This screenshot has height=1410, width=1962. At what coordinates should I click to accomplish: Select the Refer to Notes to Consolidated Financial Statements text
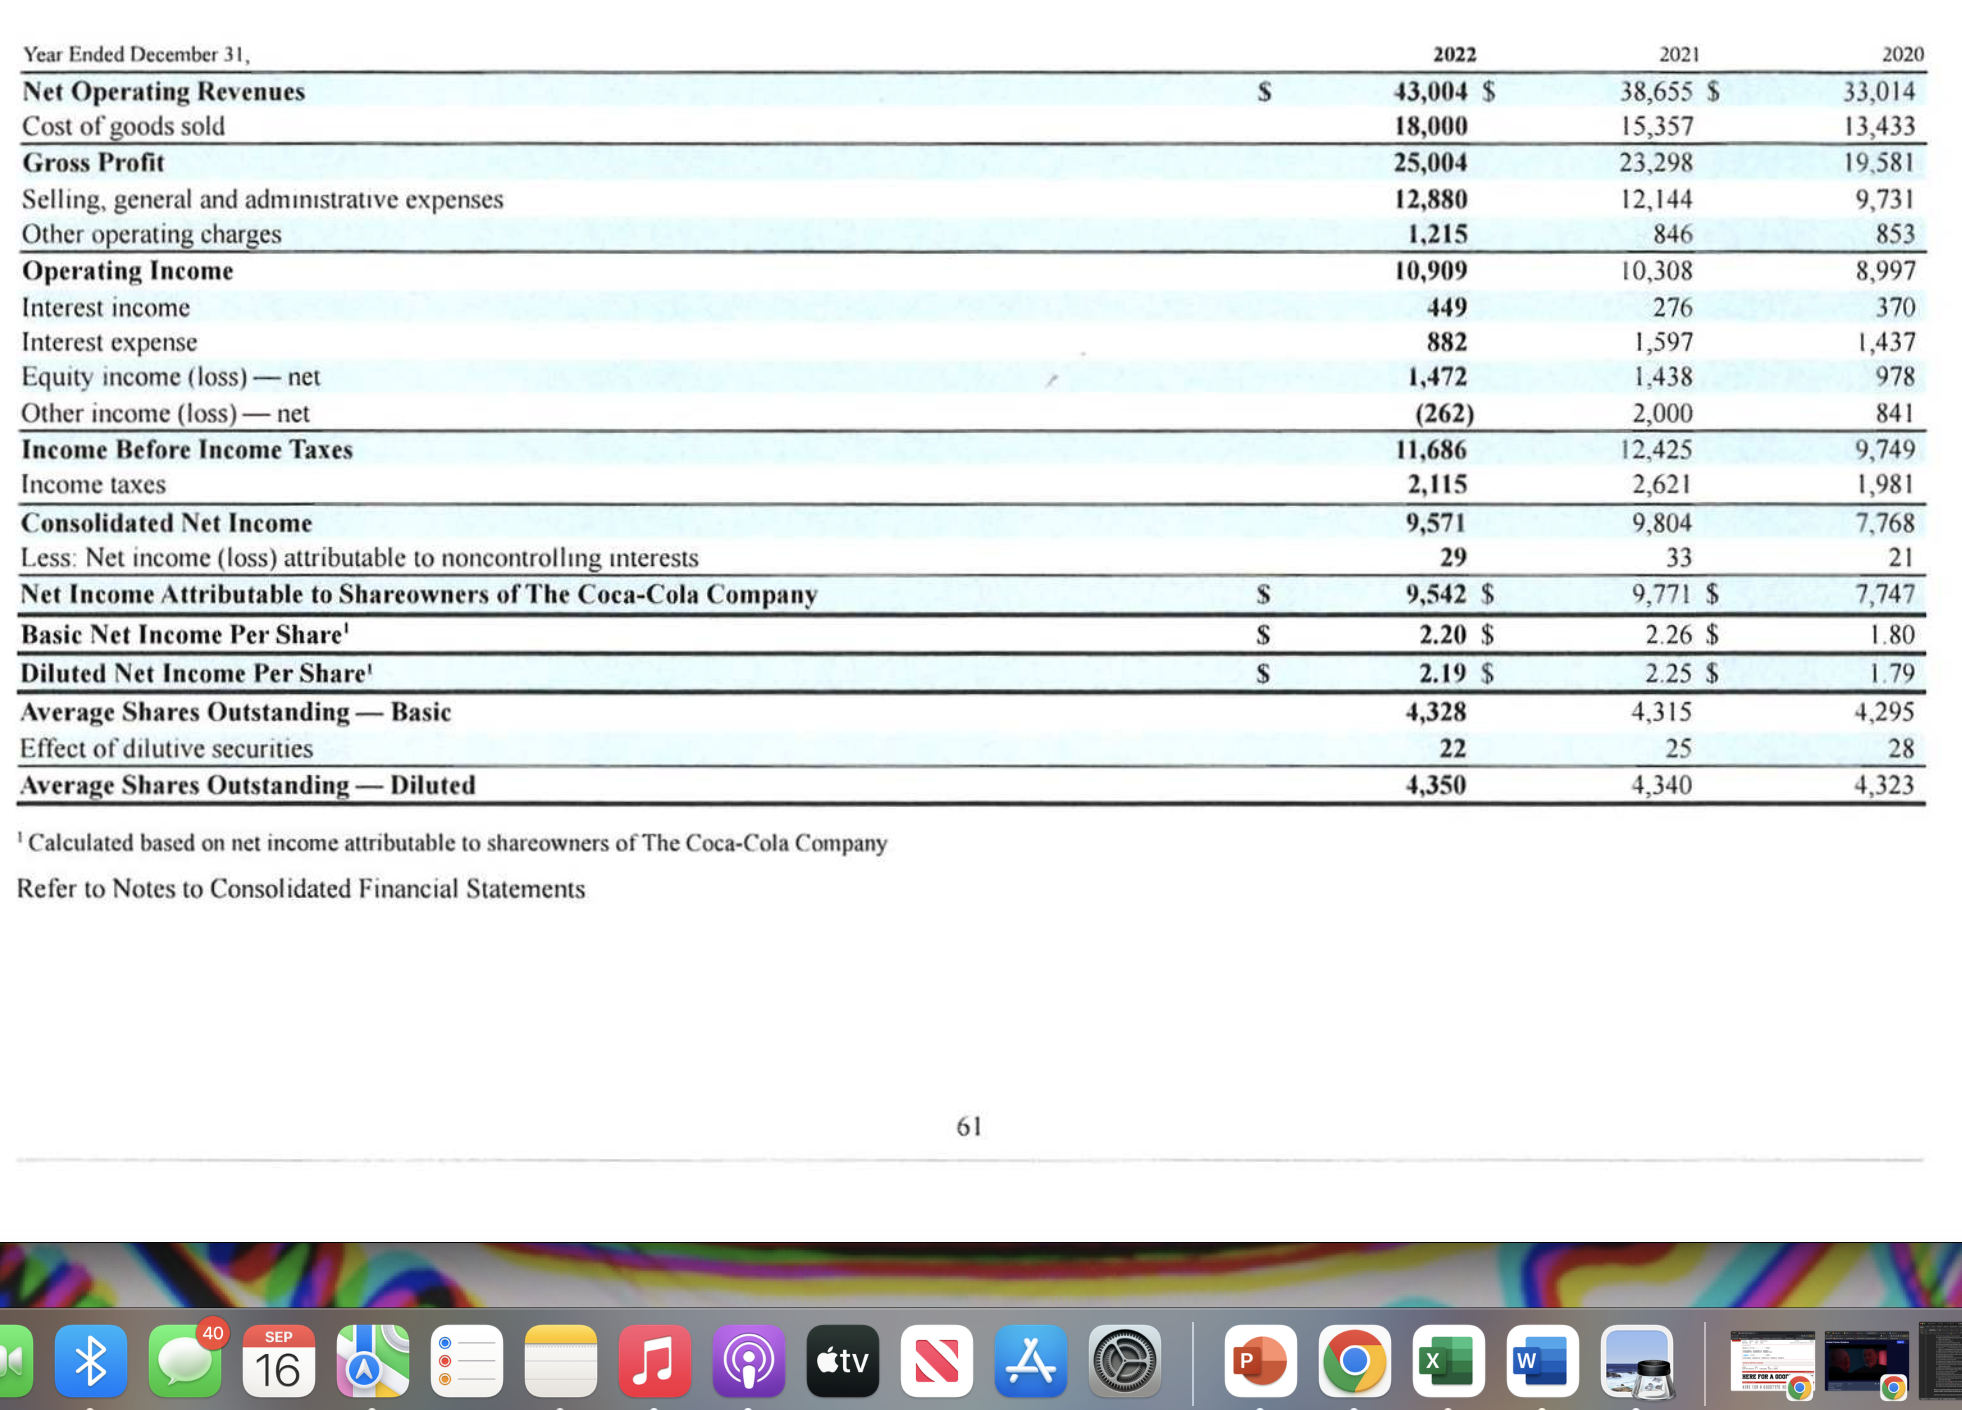[300, 888]
